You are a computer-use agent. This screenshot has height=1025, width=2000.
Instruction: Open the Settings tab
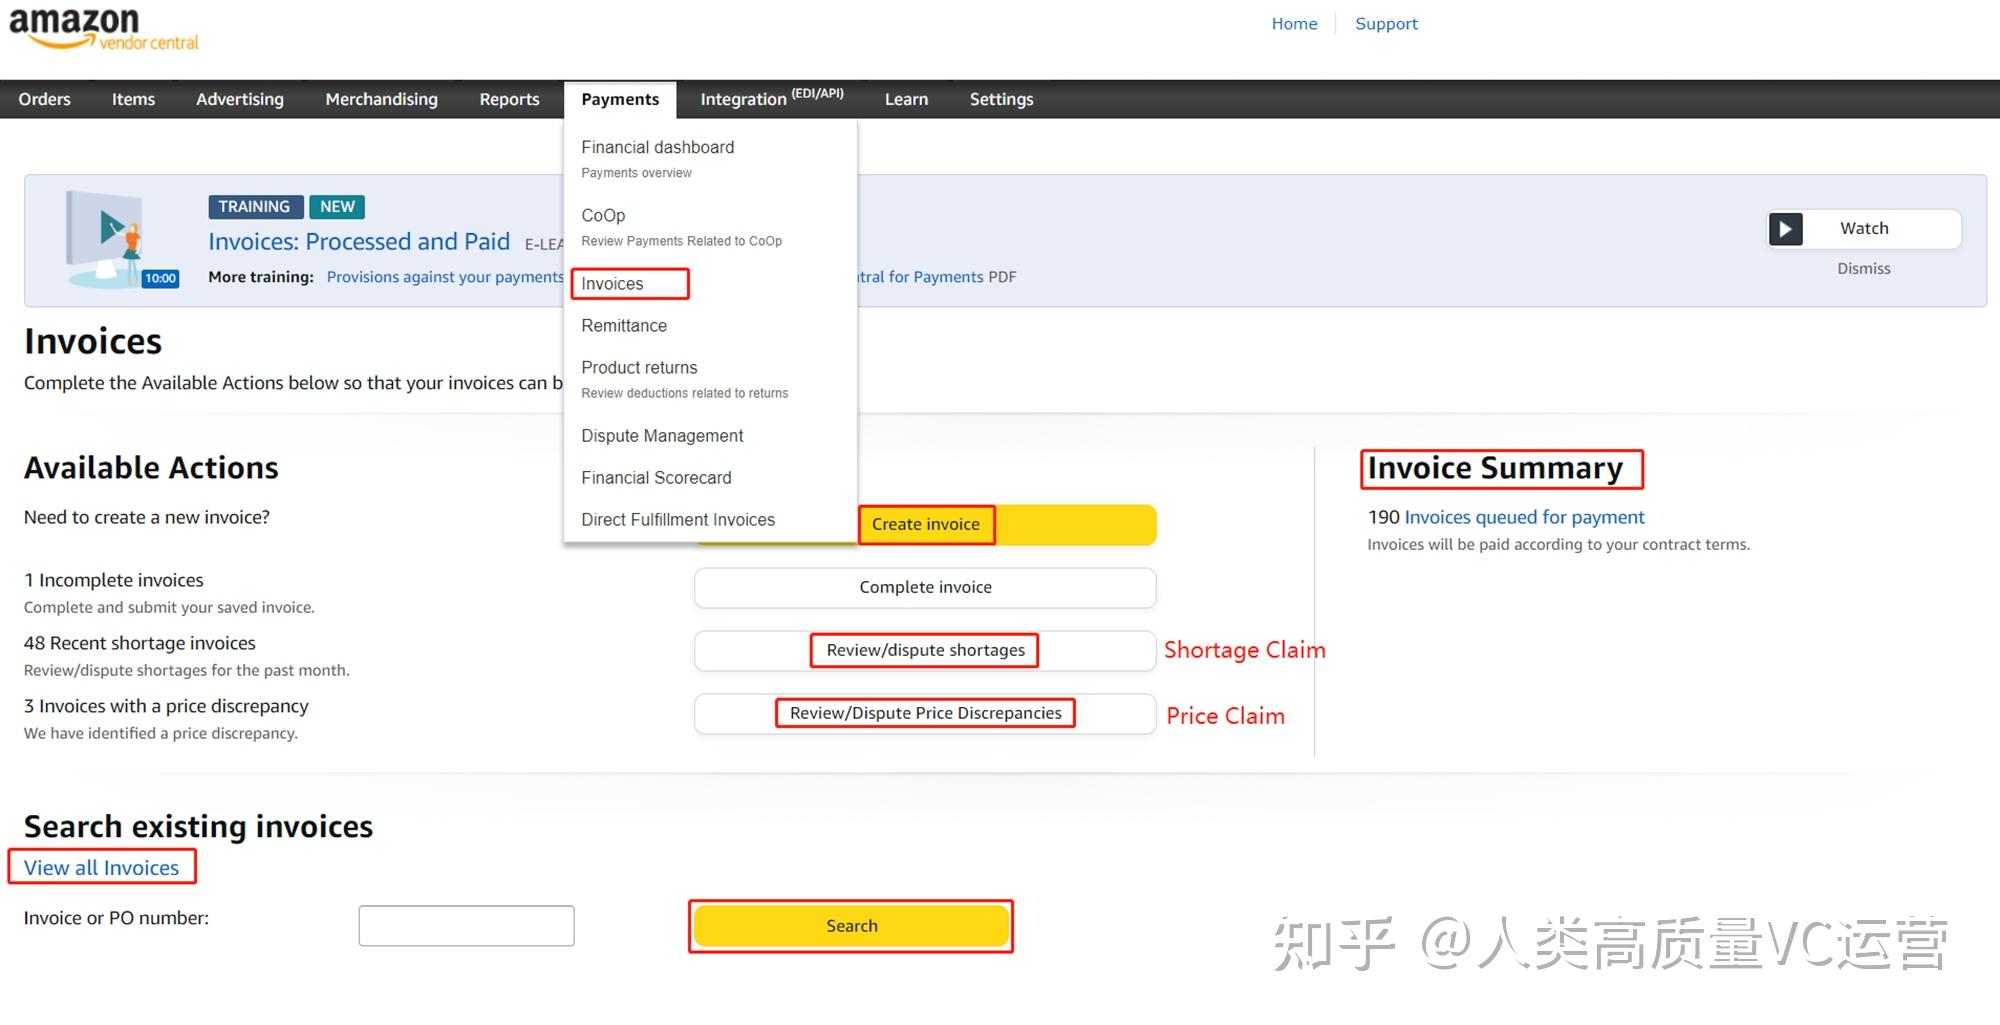pyautogui.click(x=1001, y=99)
